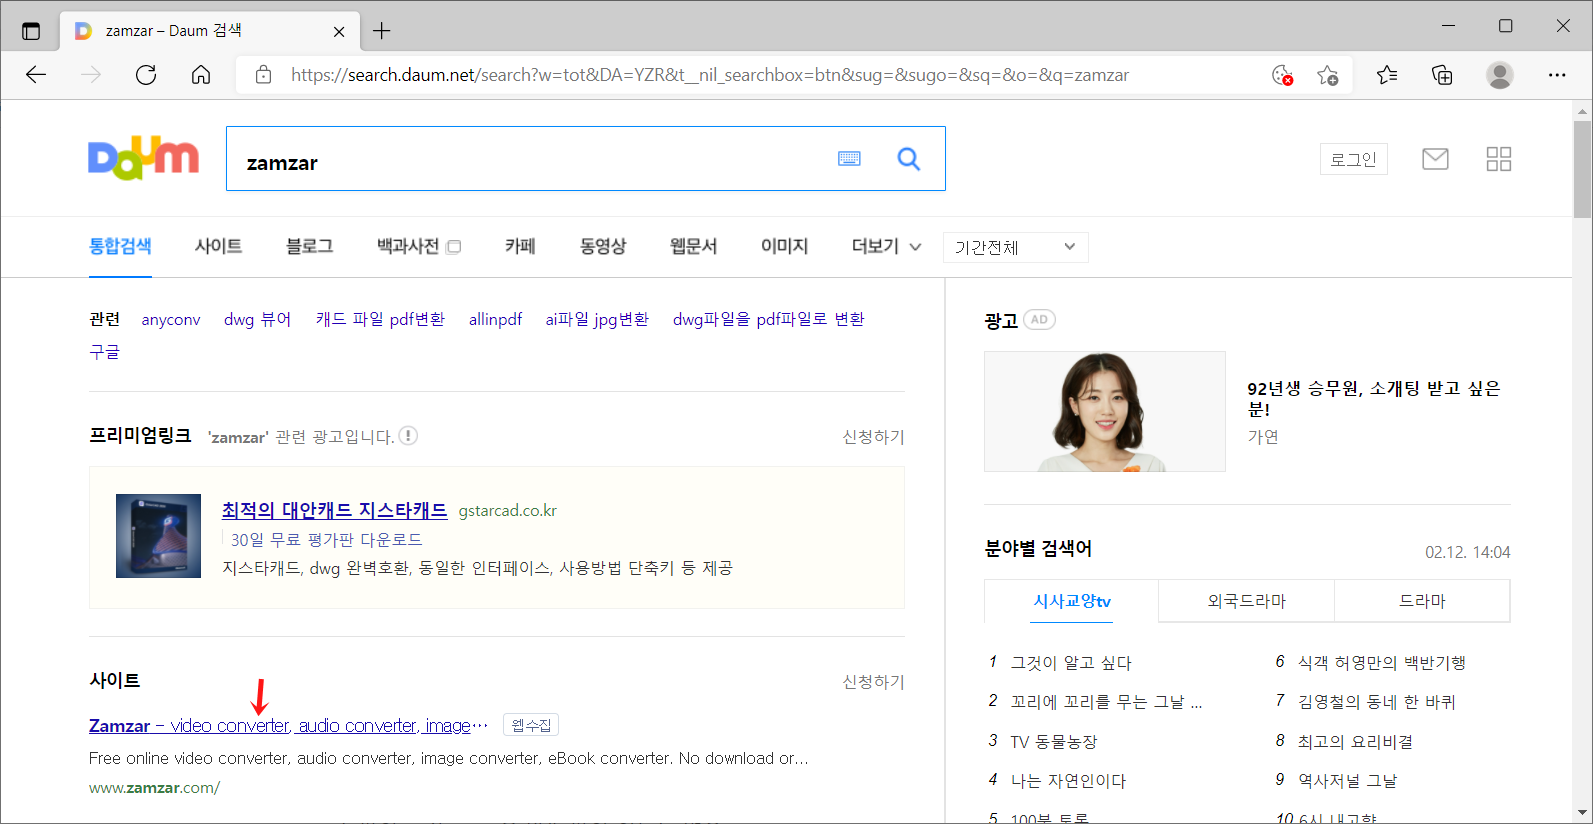Open the Collections icon
Screen dimensions: 1593x824
pos(1442,75)
